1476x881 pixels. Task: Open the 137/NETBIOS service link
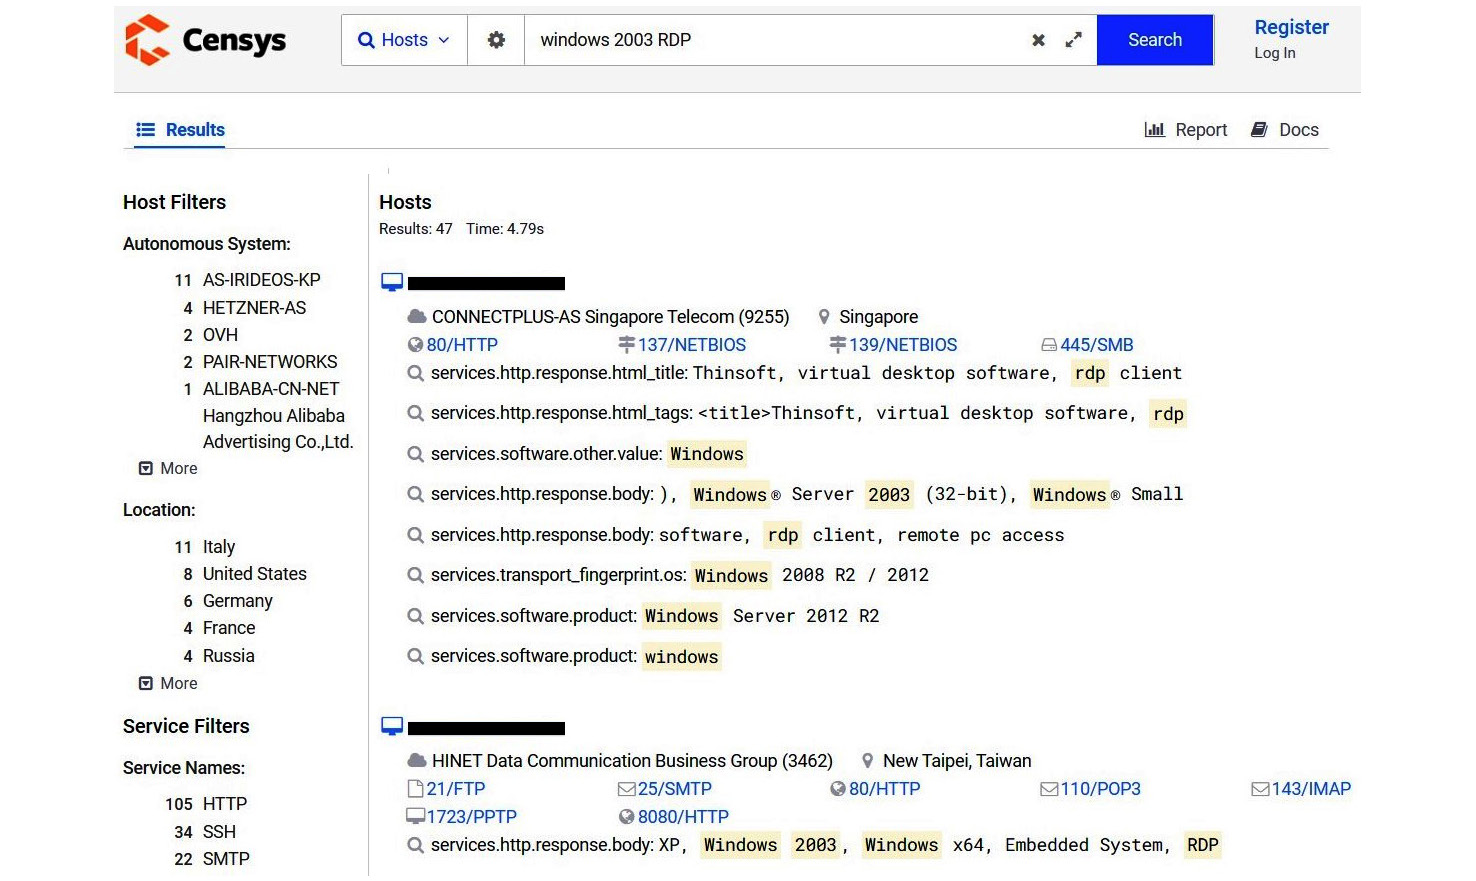[x=692, y=345]
